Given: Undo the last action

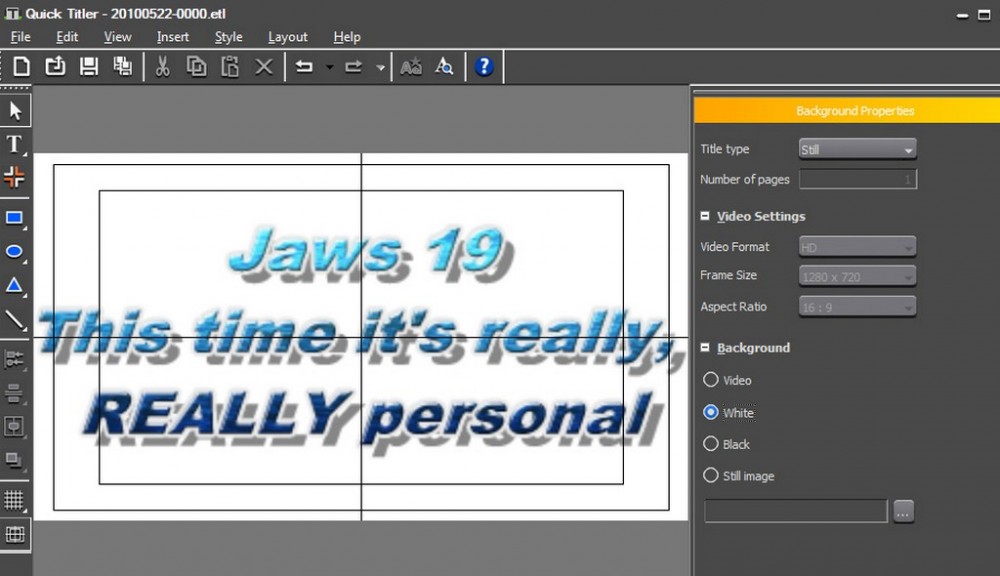Looking at the screenshot, I should coord(304,66).
